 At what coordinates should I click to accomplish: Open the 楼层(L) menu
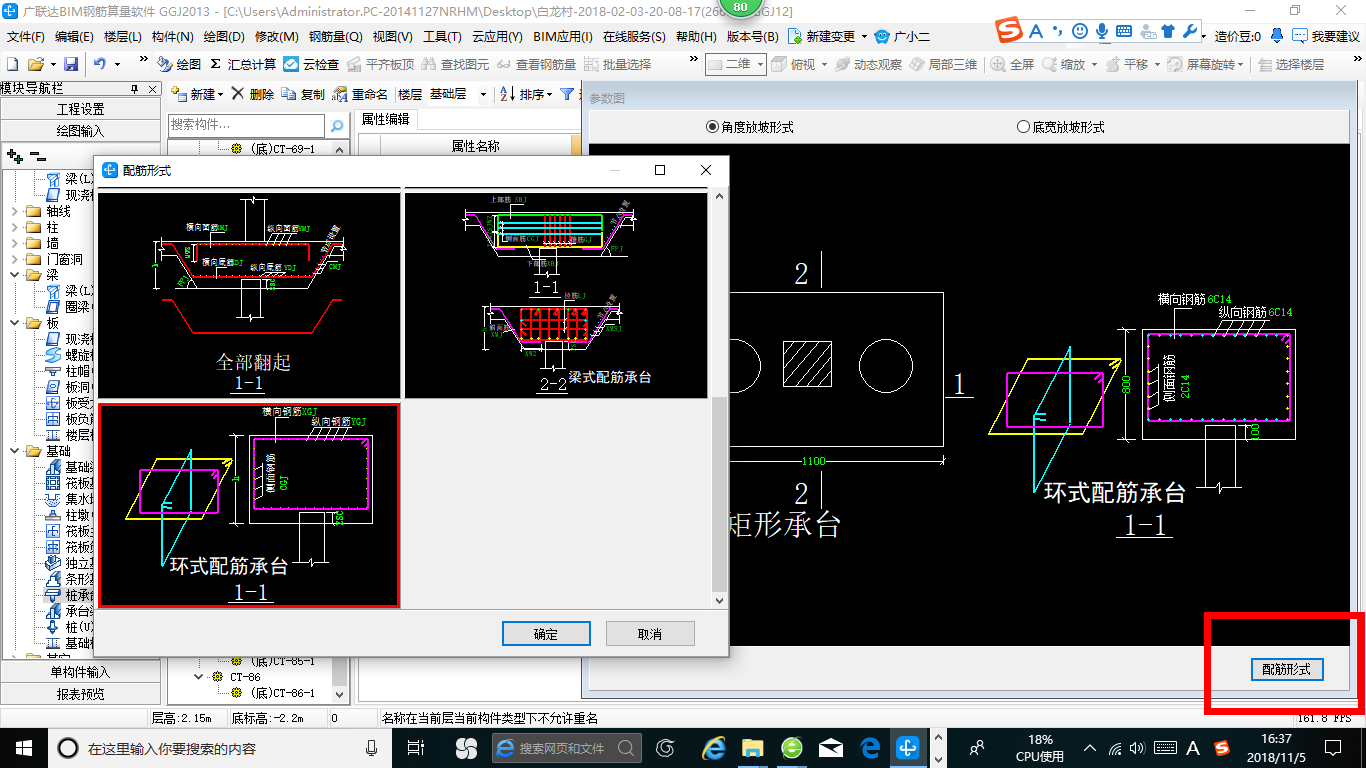(x=123, y=36)
